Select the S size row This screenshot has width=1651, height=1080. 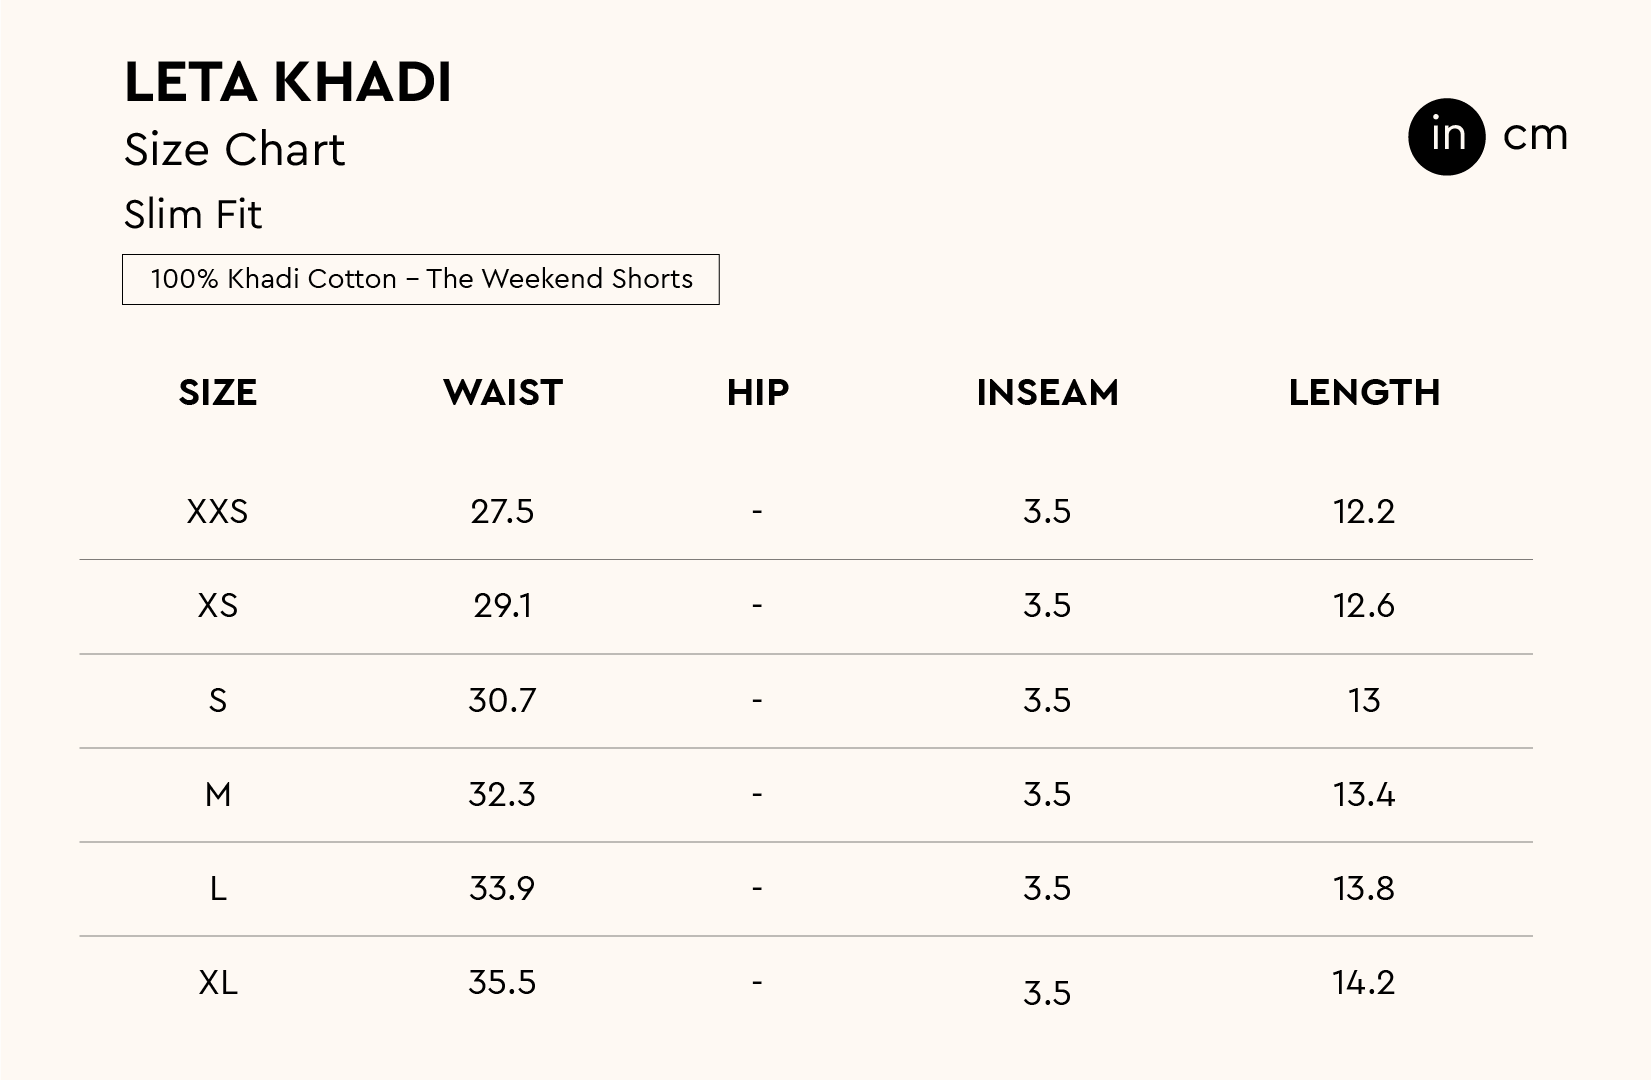217,700
